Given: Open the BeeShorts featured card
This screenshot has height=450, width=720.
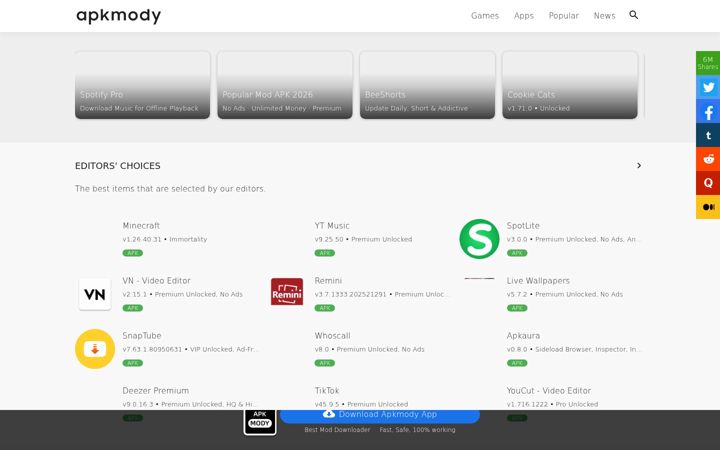Looking at the screenshot, I should pyautogui.click(x=428, y=85).
